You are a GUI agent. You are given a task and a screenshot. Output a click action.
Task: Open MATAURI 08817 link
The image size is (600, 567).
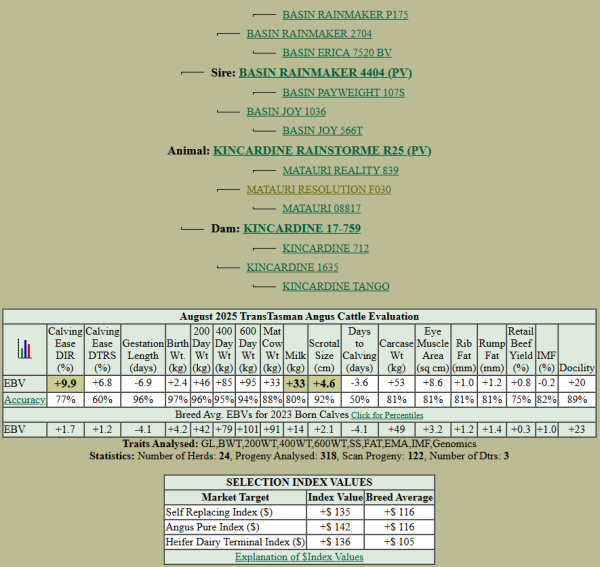(321, 209)
